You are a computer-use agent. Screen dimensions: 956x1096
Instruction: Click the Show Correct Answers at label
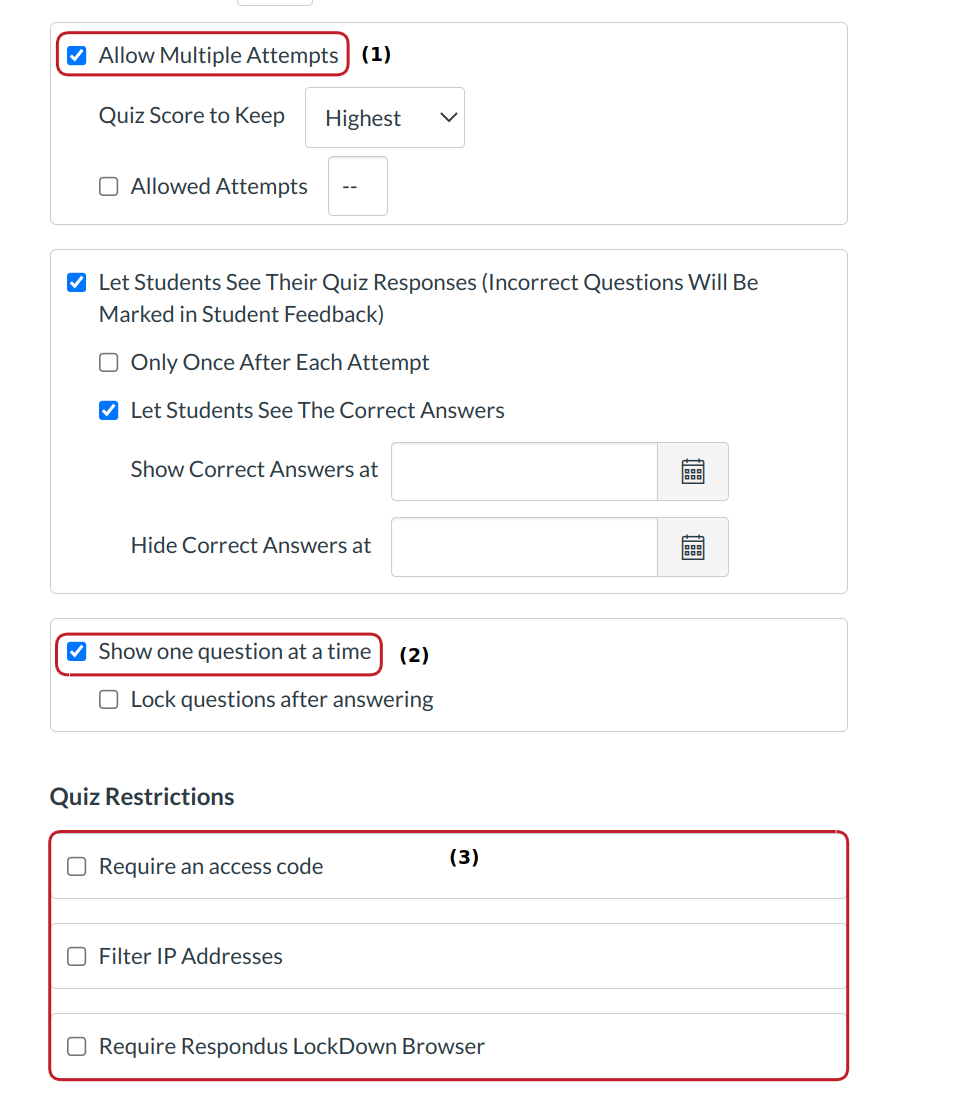tap(254, 470)
